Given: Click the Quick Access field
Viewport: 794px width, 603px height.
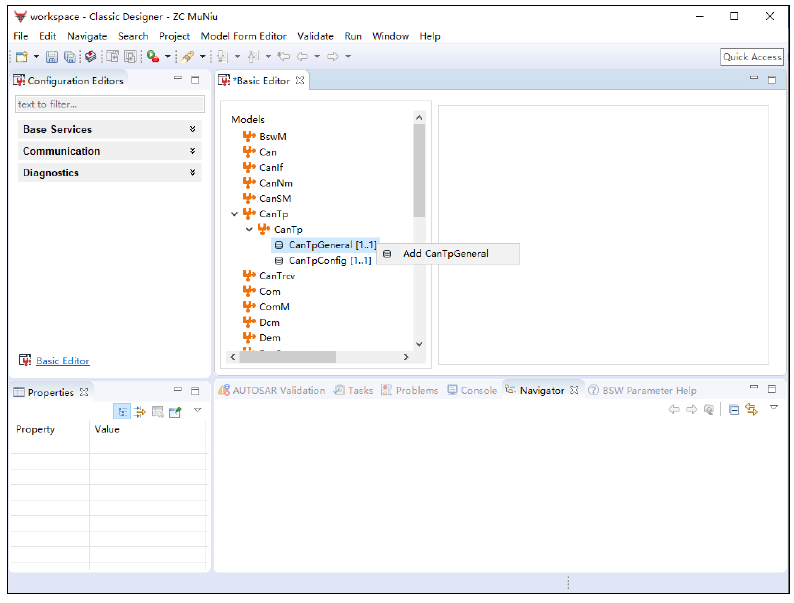Looking at the screenshot, I should (751, 57).
